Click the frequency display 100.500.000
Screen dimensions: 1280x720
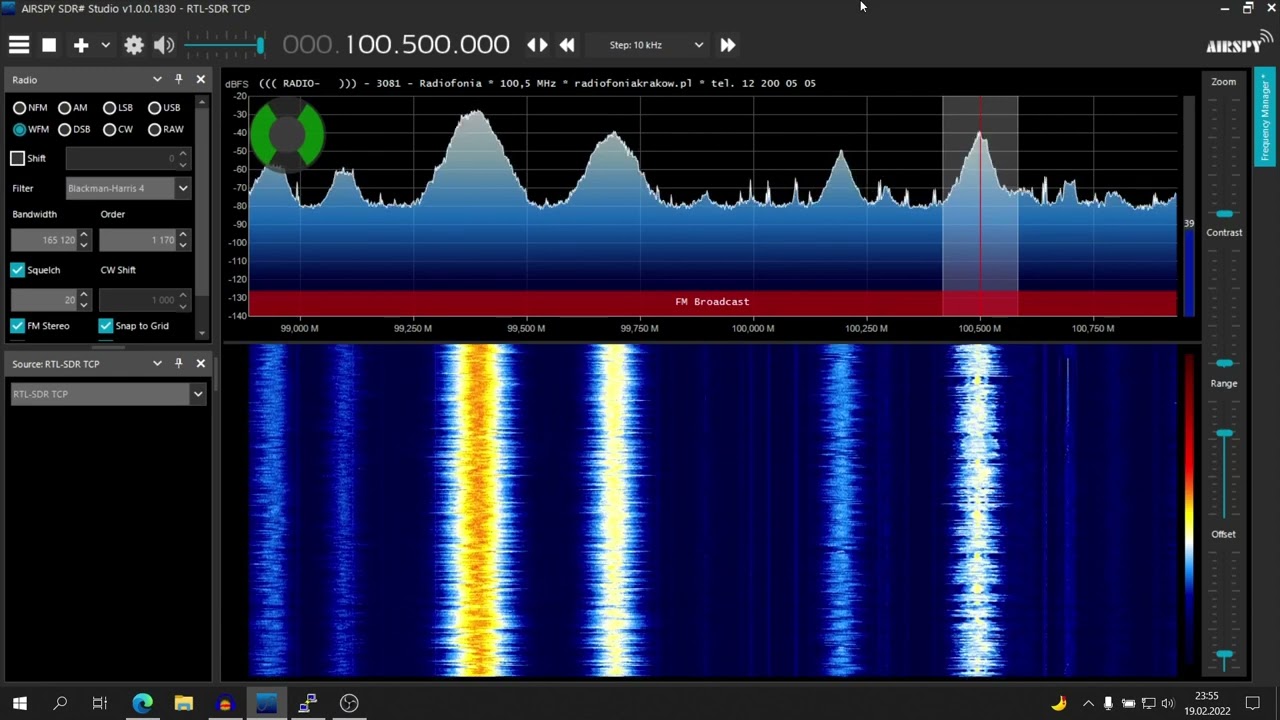coord(396,44)
